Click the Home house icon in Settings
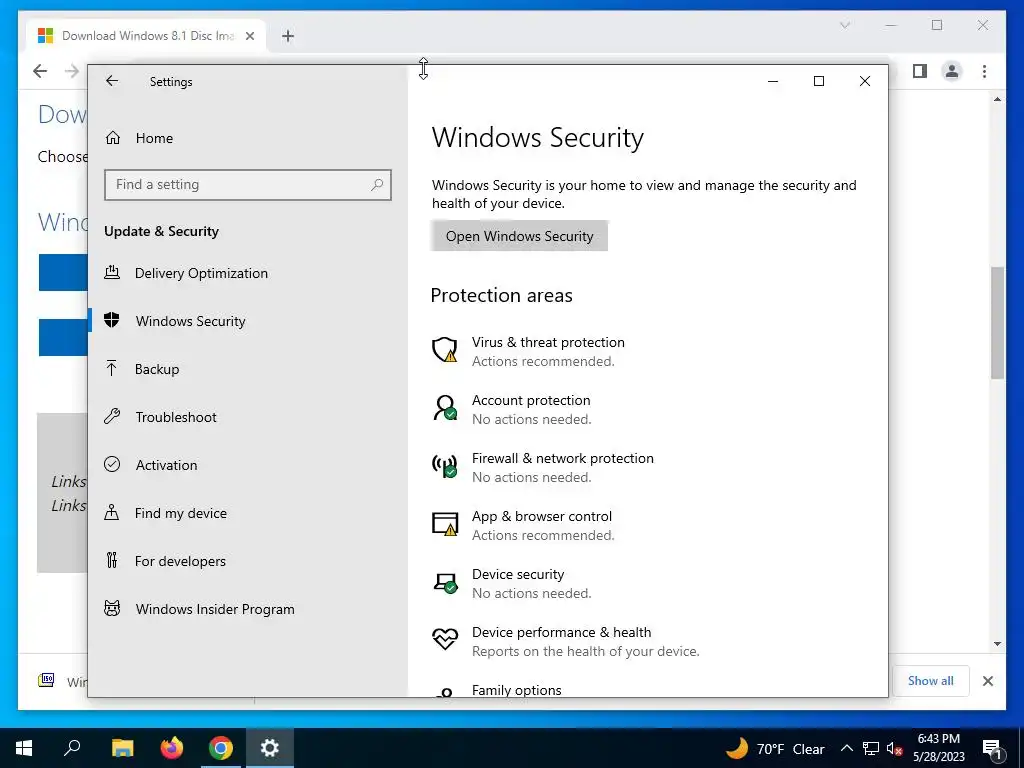 113,138
